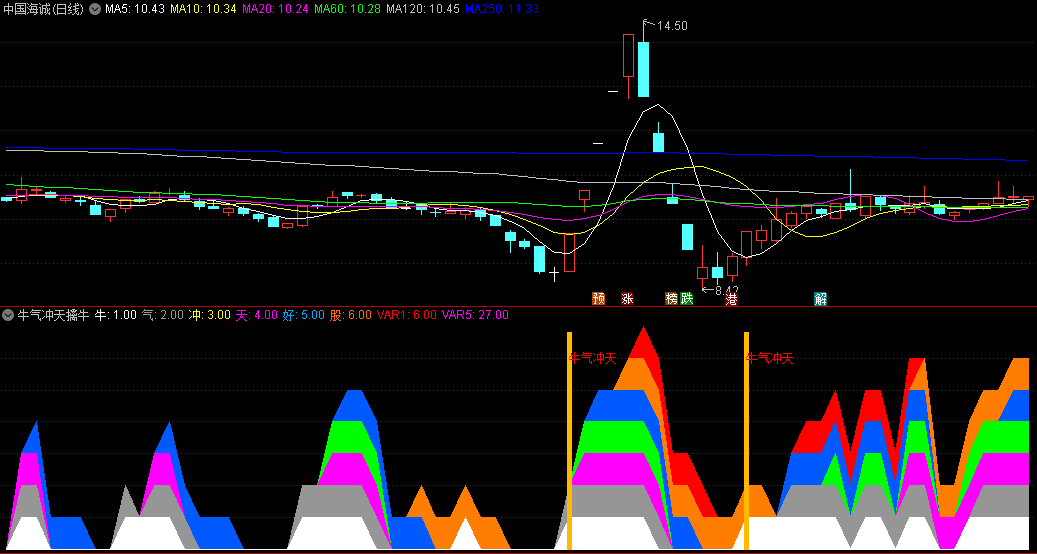This screenshot has height=554, width=1037.
Task: Click the second yellow vertical signal bar
Action: point(746,440)
